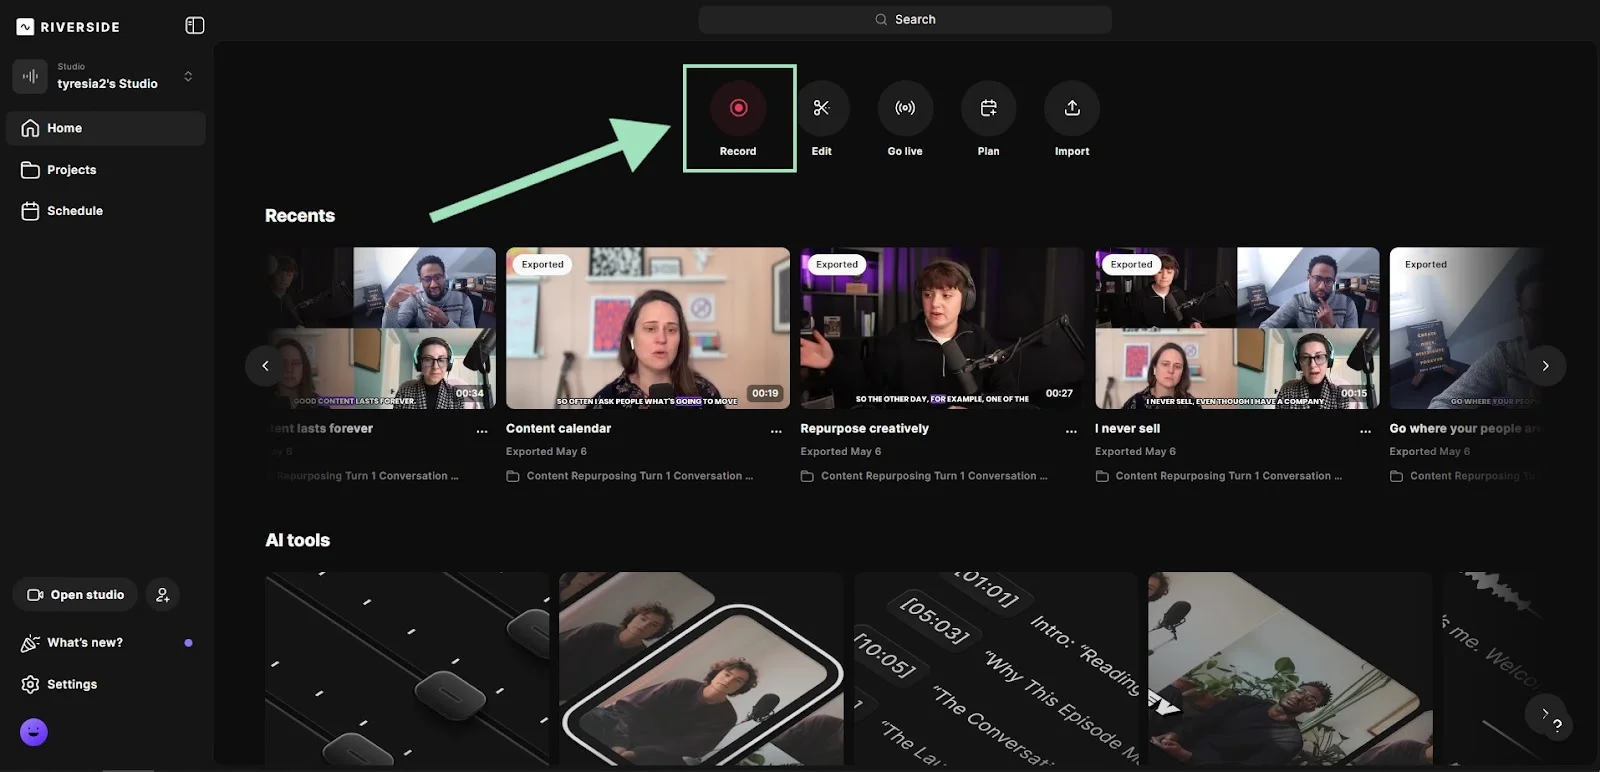Image resolution: width=1600 pixels, height=772 pixels.
Task: Start a Go live broadcast
Action: point(905,108)
